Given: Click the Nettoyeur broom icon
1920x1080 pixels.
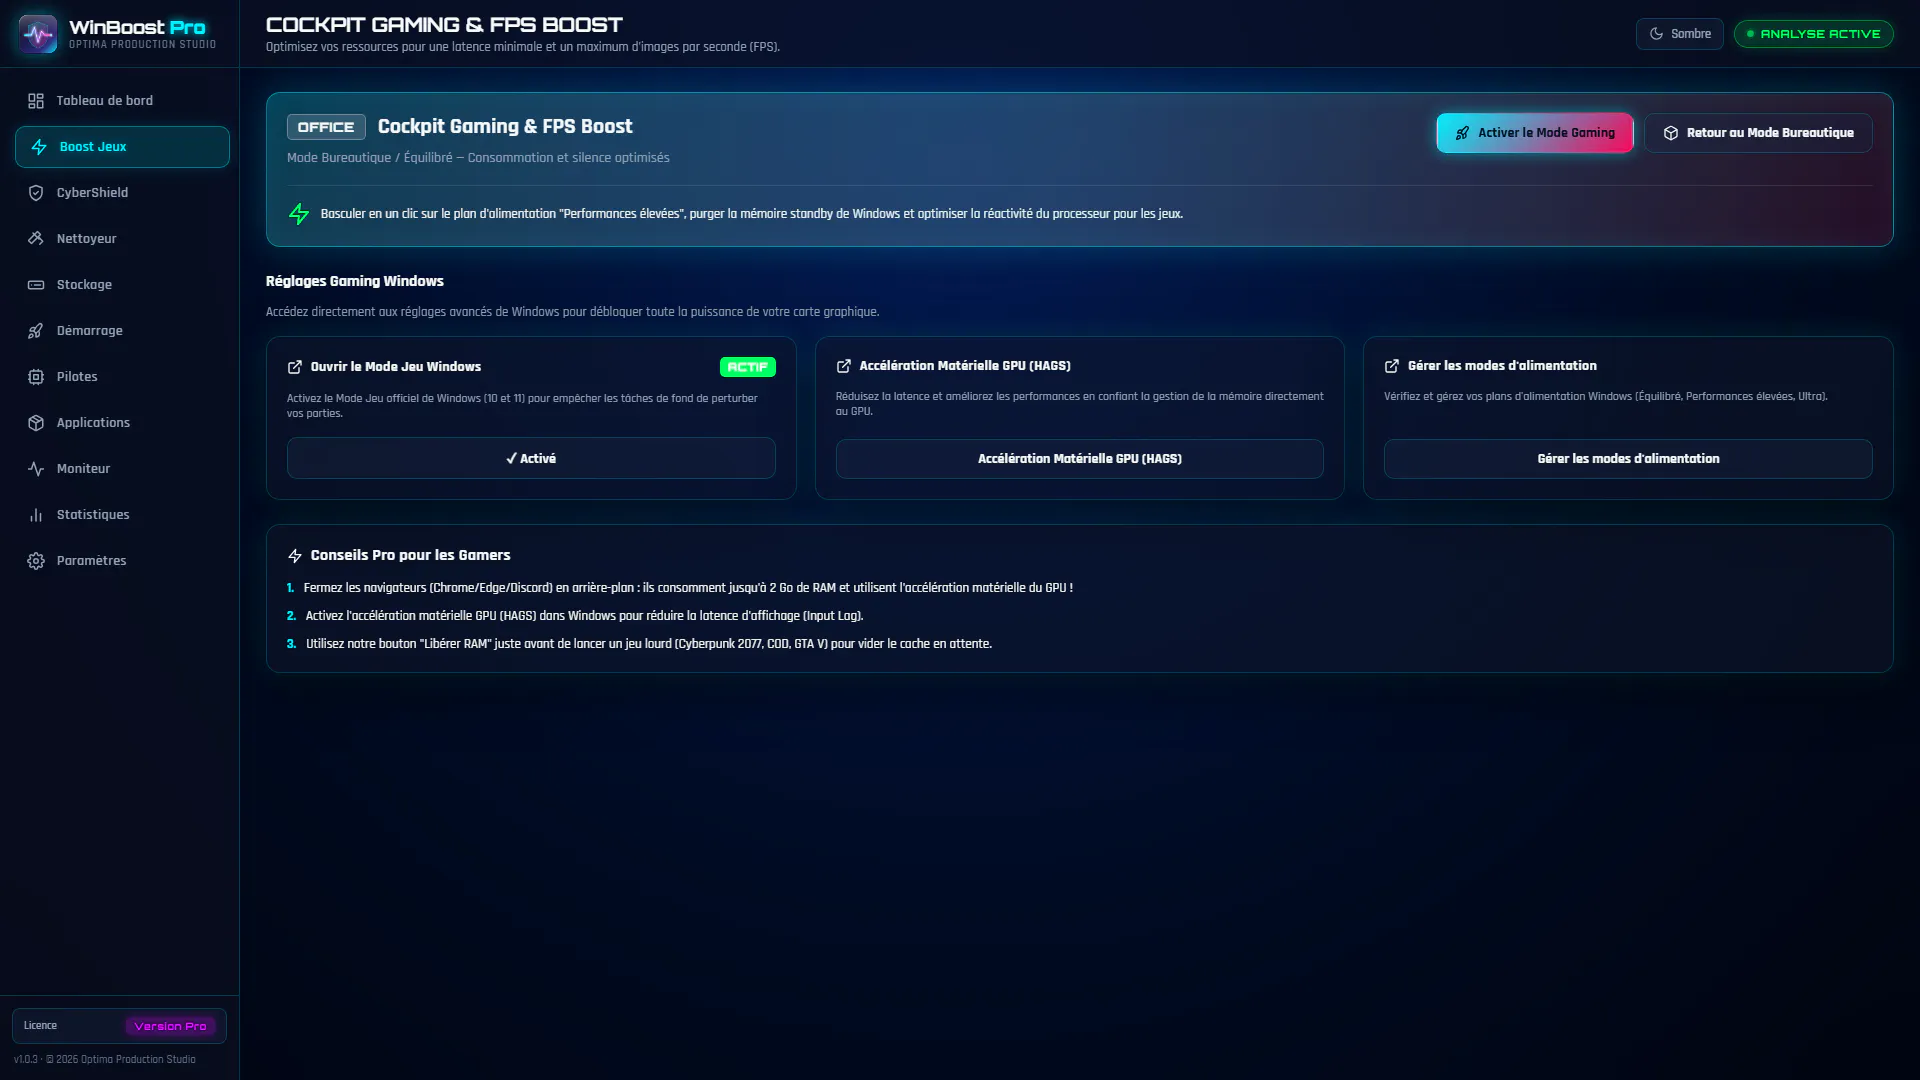Looking at the screenshot, I should tap(36, 239).
